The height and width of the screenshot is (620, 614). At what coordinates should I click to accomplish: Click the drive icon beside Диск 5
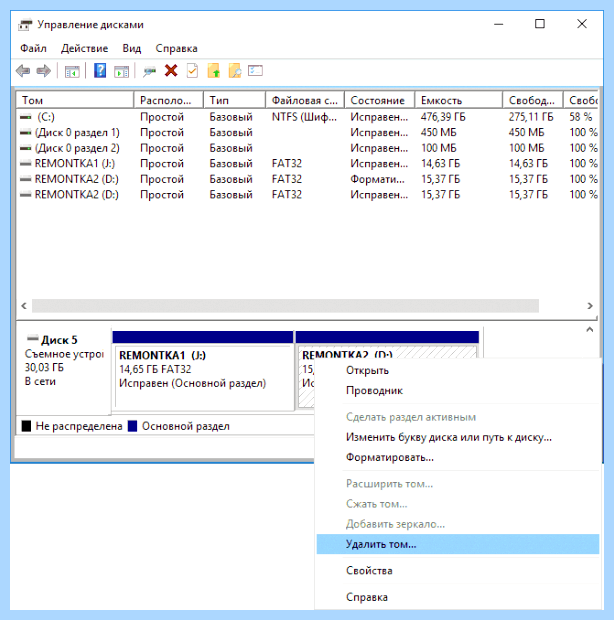tap(32, 338)
